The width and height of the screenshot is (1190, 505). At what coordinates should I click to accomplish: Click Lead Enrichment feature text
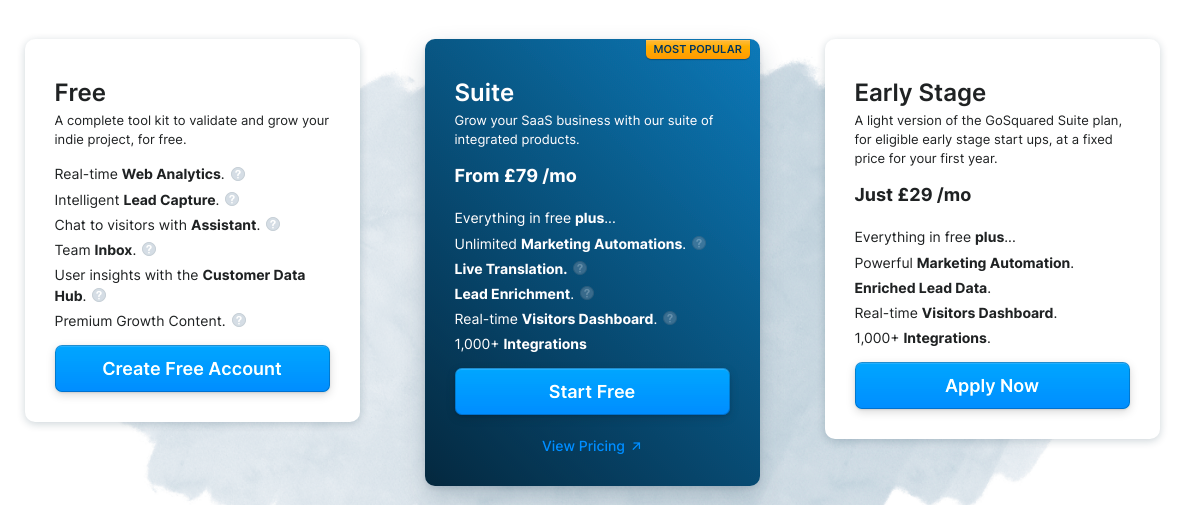(514, 294)
